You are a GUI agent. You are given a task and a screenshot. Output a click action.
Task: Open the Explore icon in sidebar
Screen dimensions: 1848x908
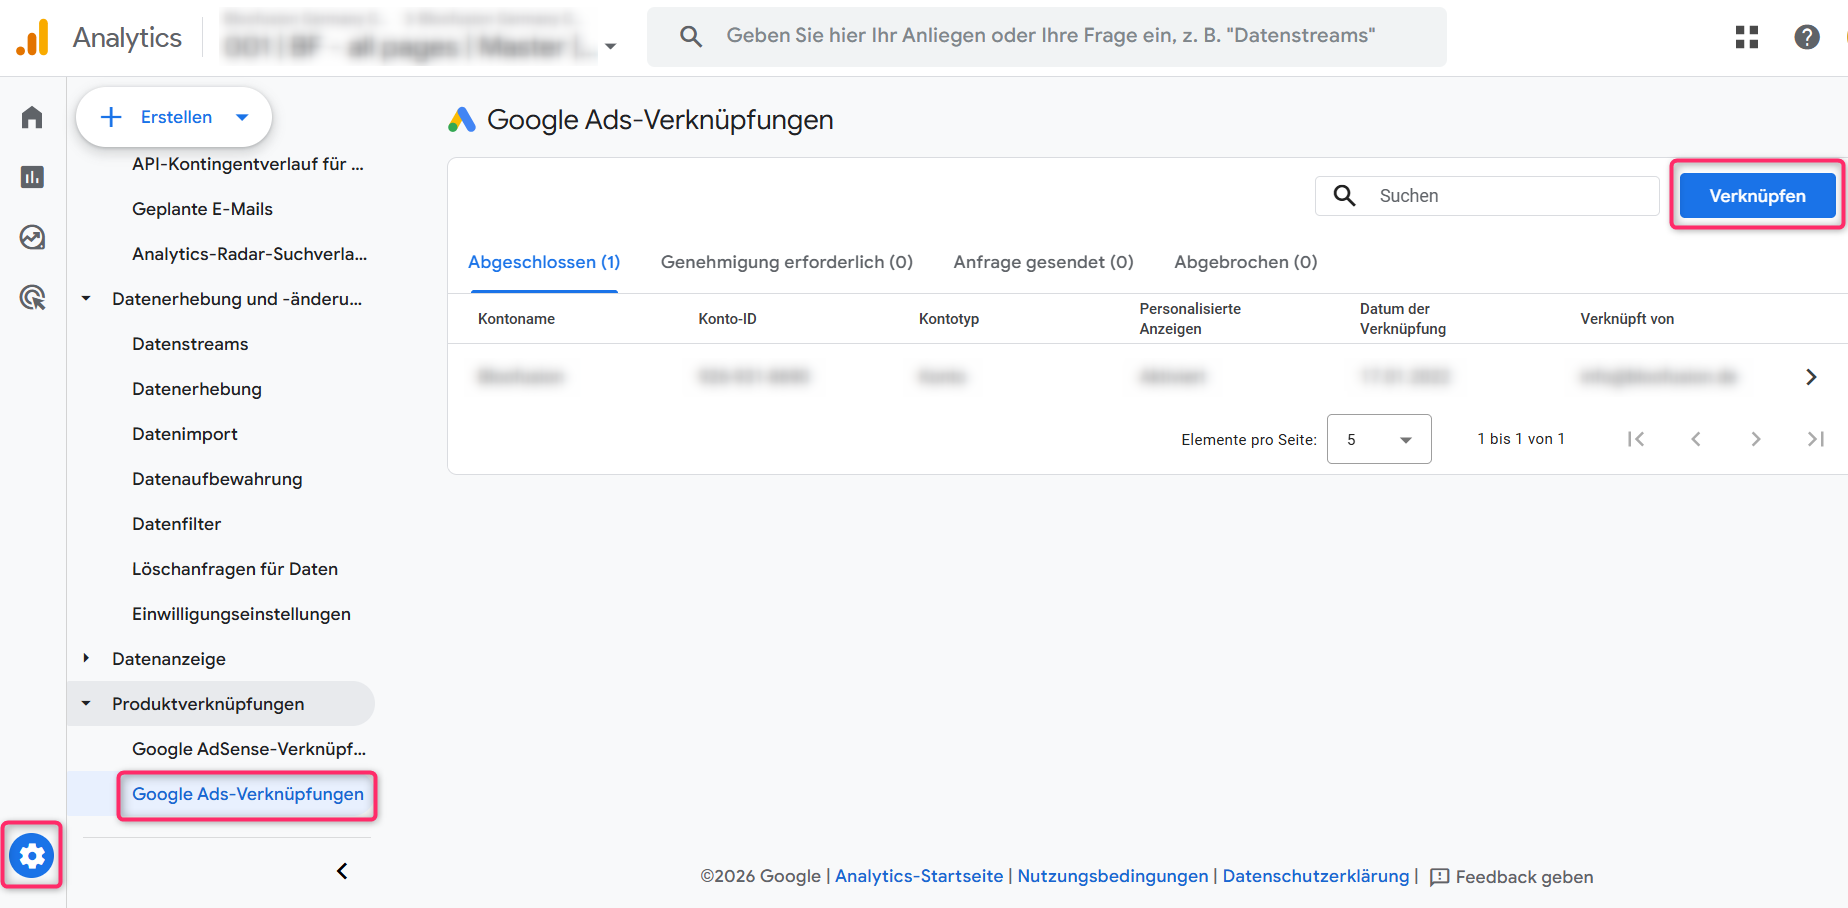coord(32,237)
